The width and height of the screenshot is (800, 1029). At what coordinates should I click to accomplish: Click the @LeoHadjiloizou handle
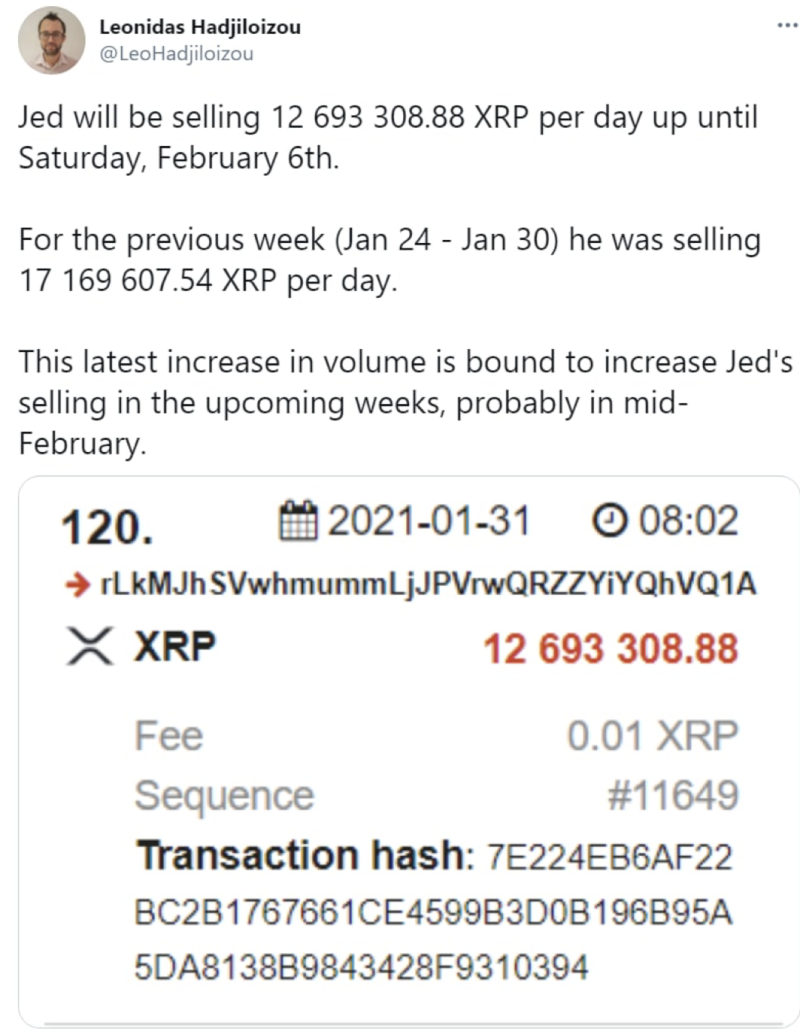tap(176, 54)
